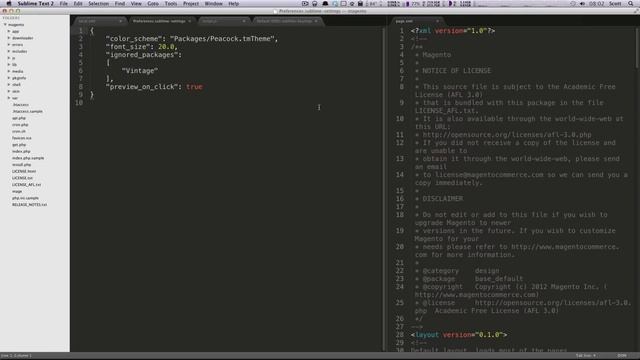Screen dimensions: 640x360
Task: Open php.ini.sample in the sidebar
Action: click(x=25, y=198)
